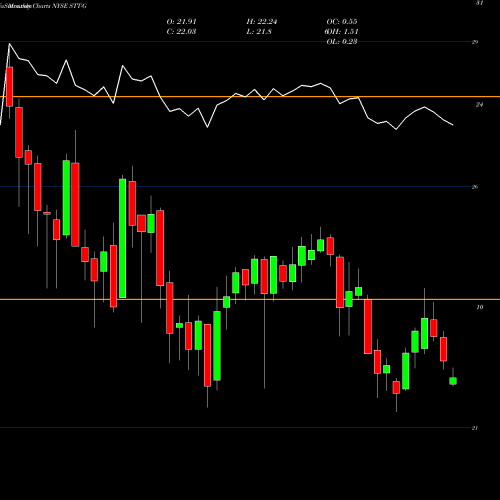Click the 'OC: 0.55' readout
This screenshot has width=500, height=500.
[x=342, y=22]
